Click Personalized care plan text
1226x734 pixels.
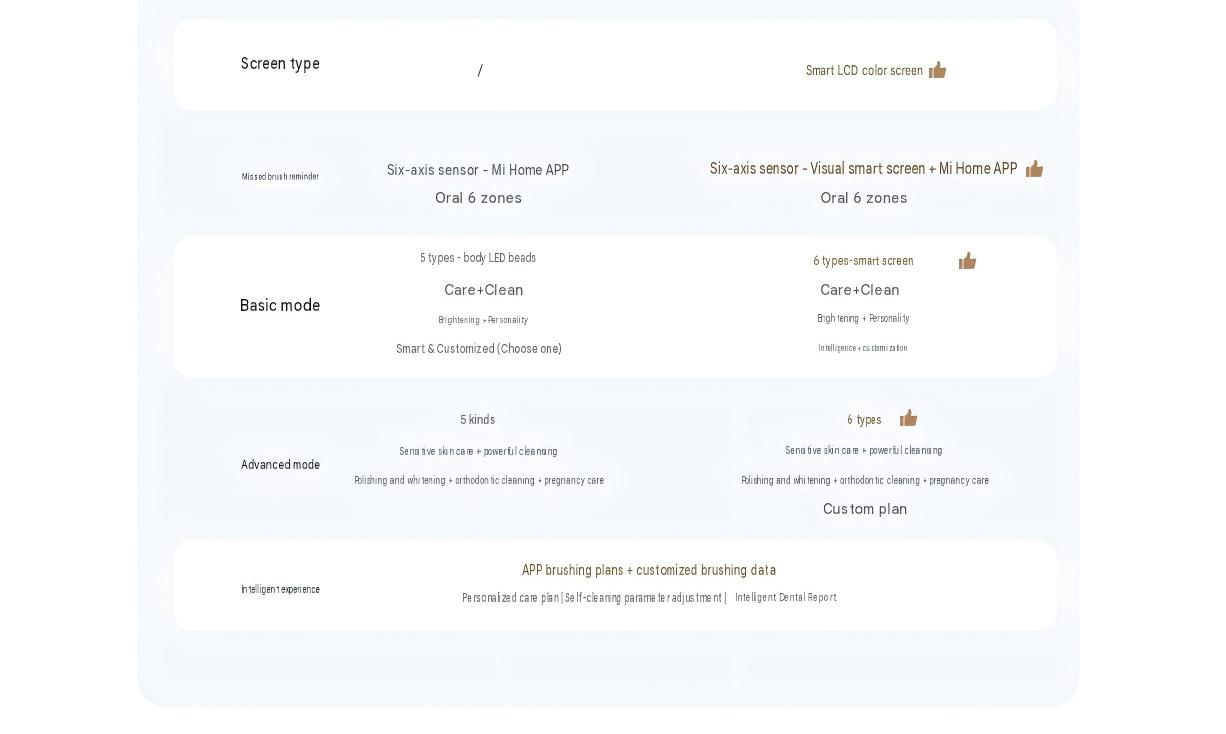pos(510,598)
